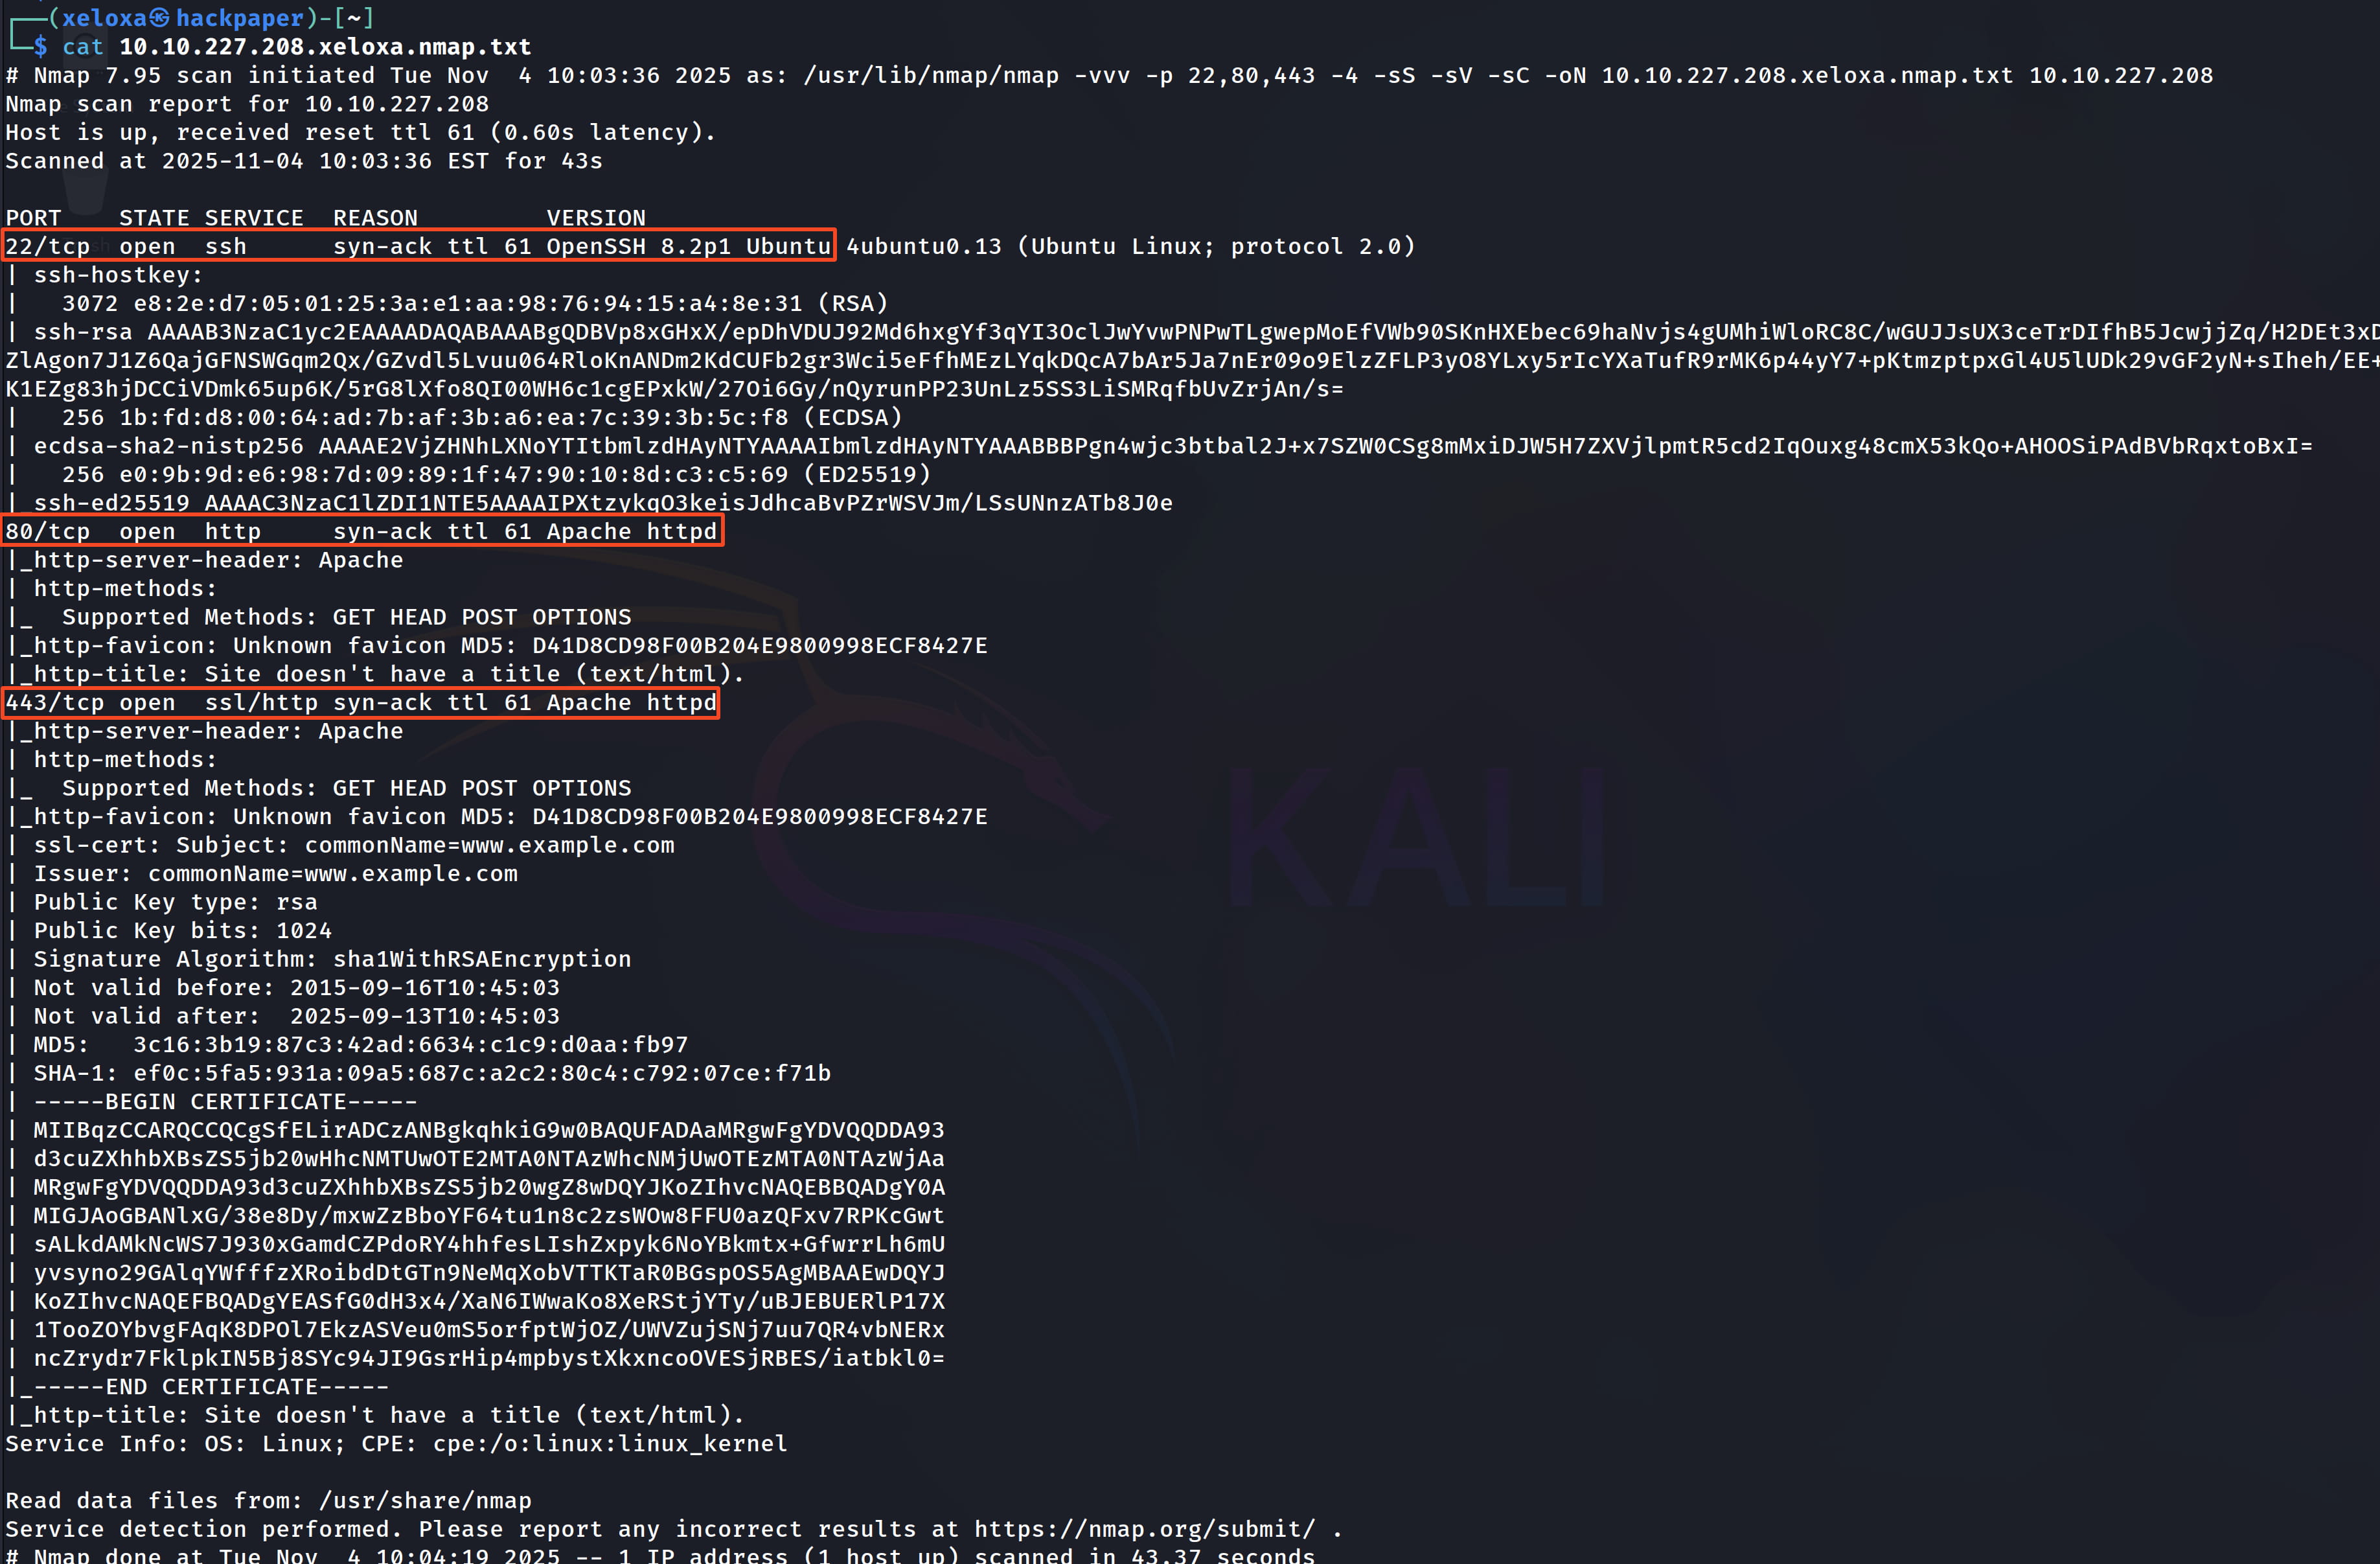Click commonName=www.example.com in the Subject line
This screenshot has width=2380, height=1564.
489,845
